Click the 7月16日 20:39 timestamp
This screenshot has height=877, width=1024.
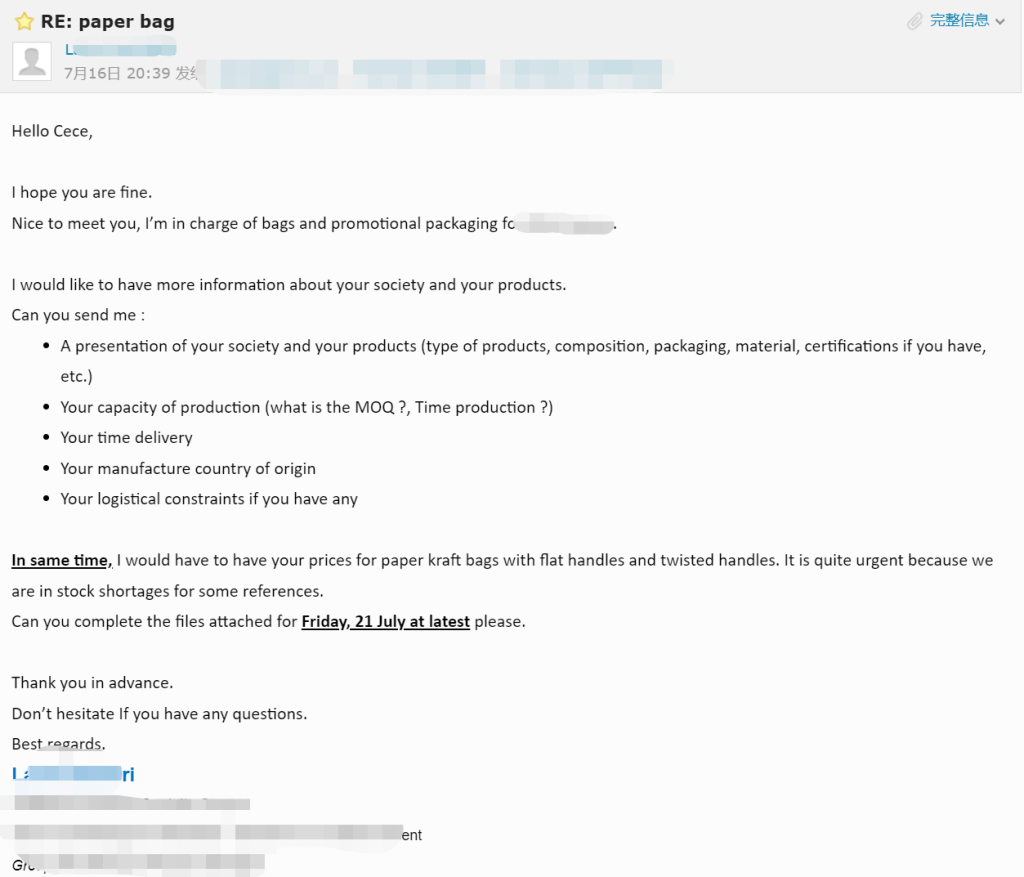117,73
